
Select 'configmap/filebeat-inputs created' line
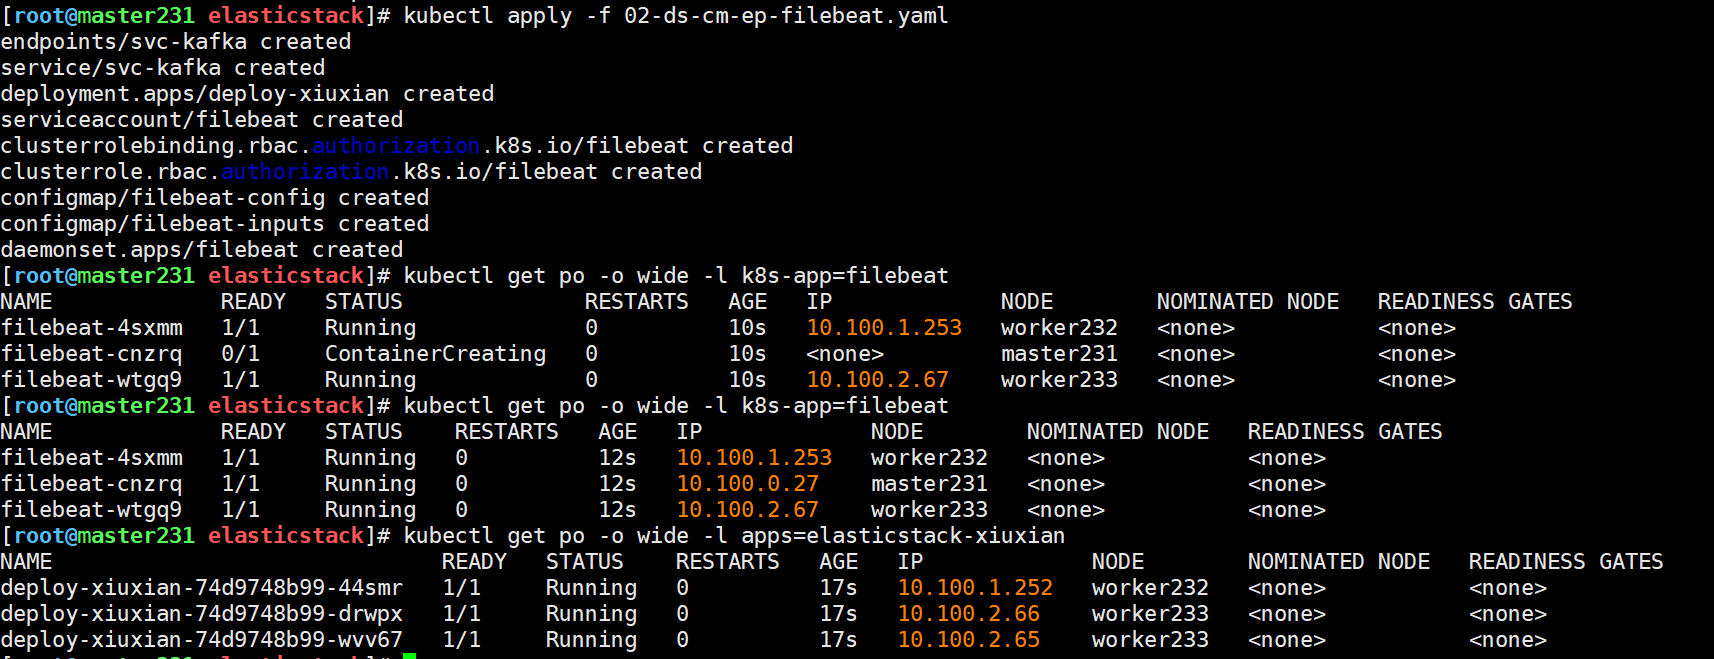(215, 224)
